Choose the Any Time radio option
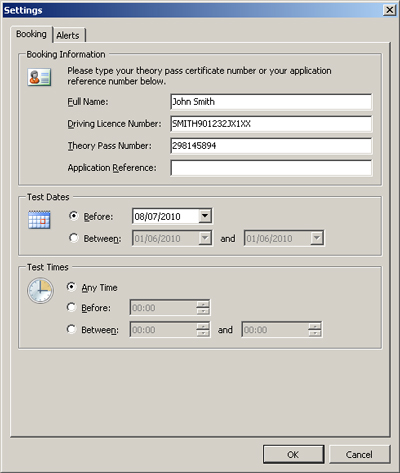Image resolution: width=400 pixels, height=473 pixels. coord(71,287)
